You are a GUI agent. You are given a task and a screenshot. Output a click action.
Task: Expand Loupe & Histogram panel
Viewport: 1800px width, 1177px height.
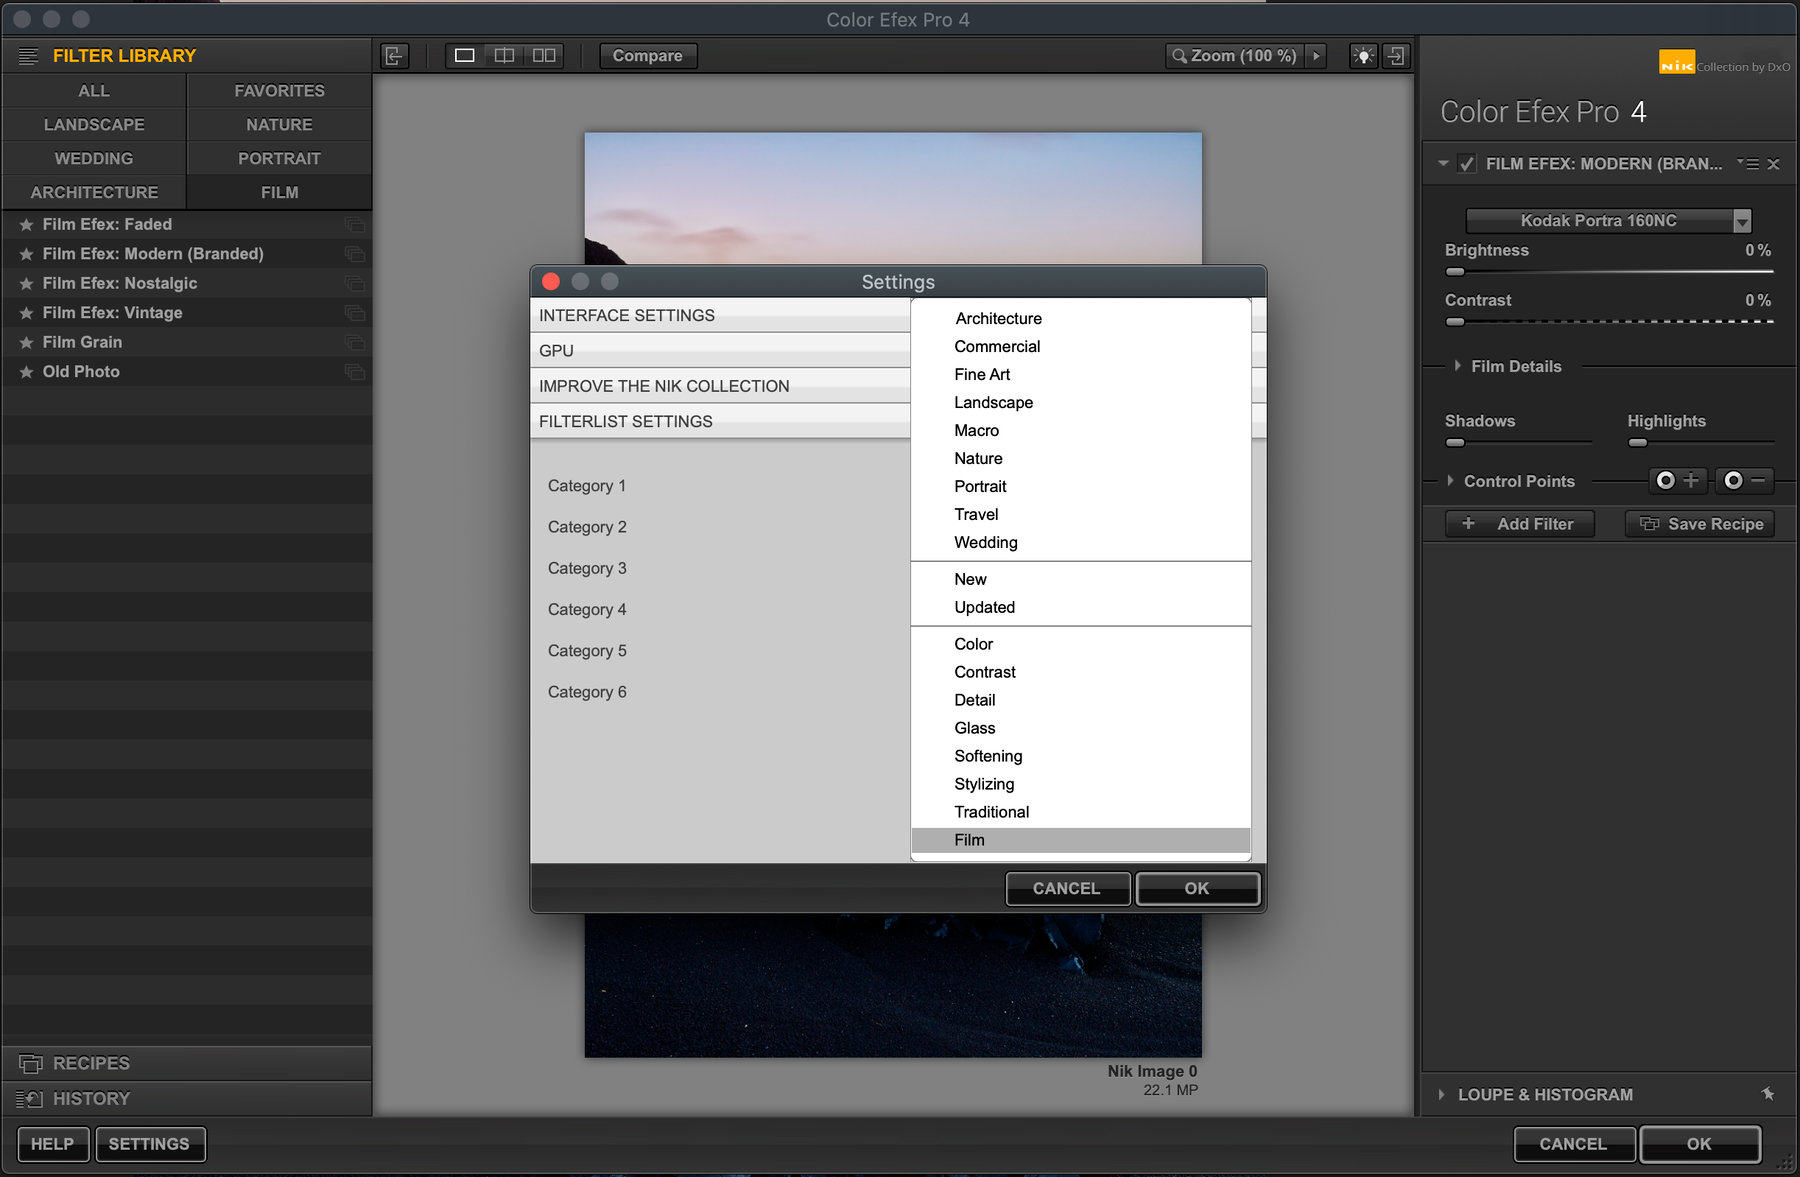click(x=1441, y=1095)
